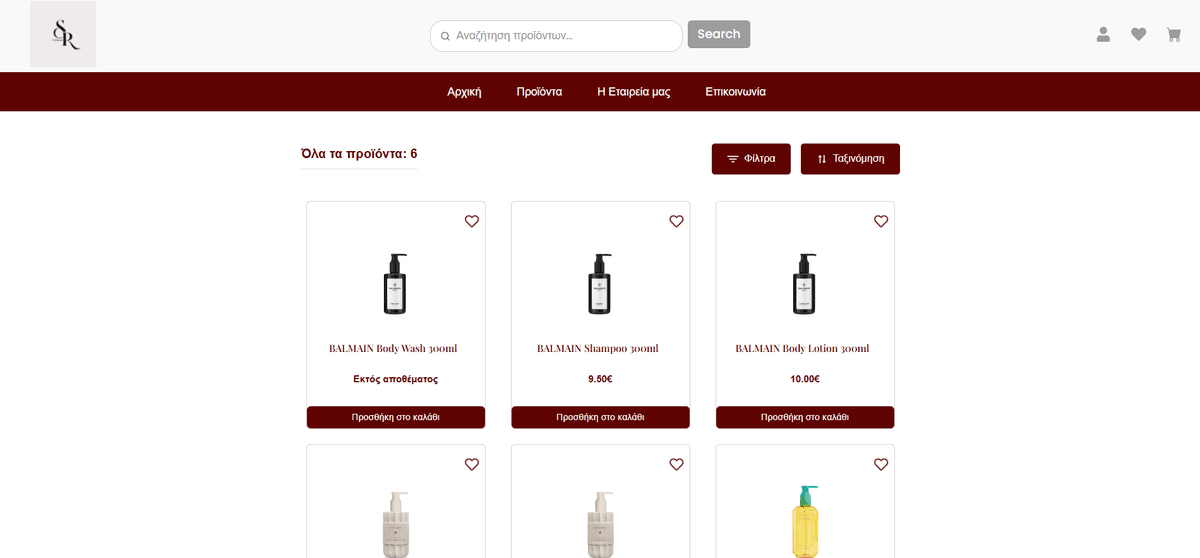Favorite the BALMAIN Body Wash 300ml
The height and width of the screenshot is (558, 1200).
coord(472,221)
